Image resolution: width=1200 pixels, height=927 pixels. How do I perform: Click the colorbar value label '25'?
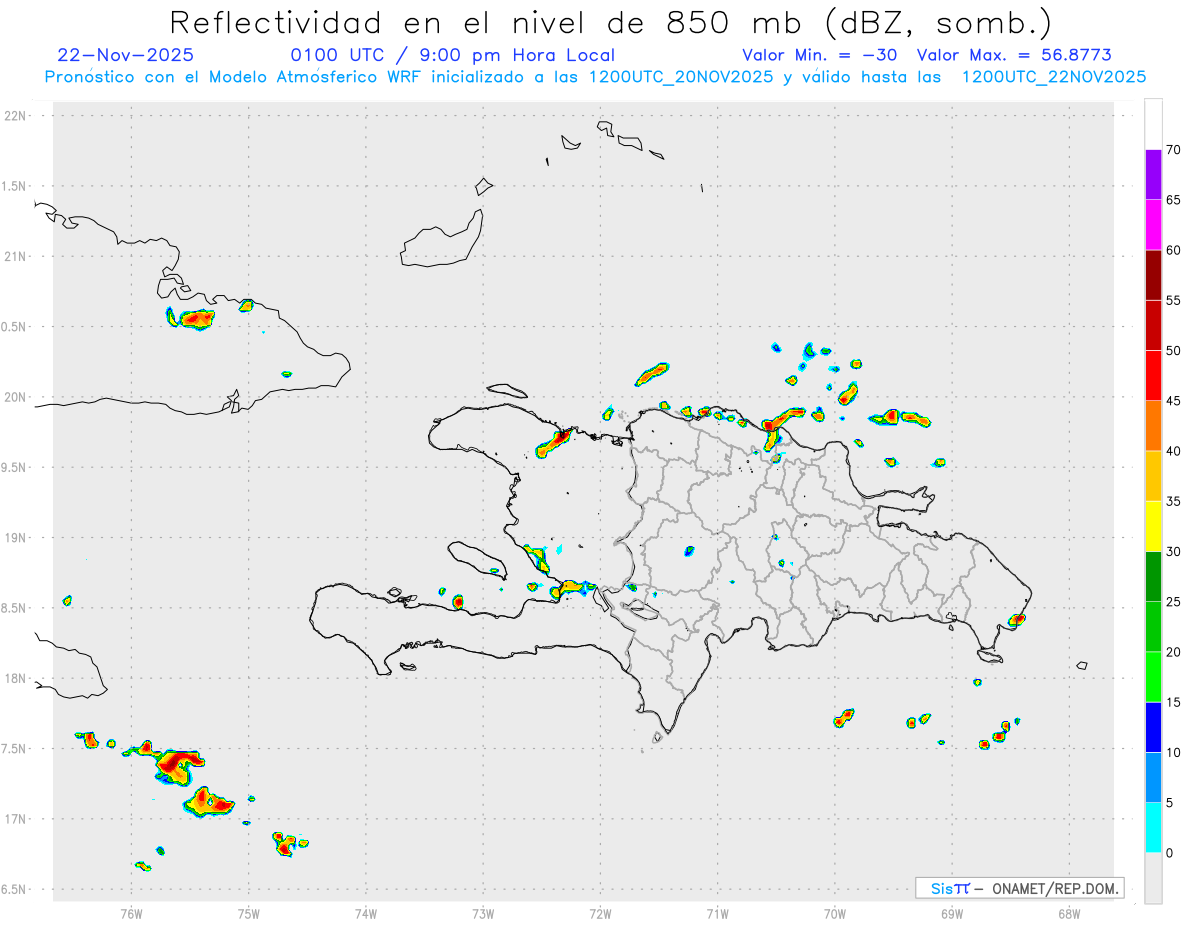click(x=1173, y=602)
